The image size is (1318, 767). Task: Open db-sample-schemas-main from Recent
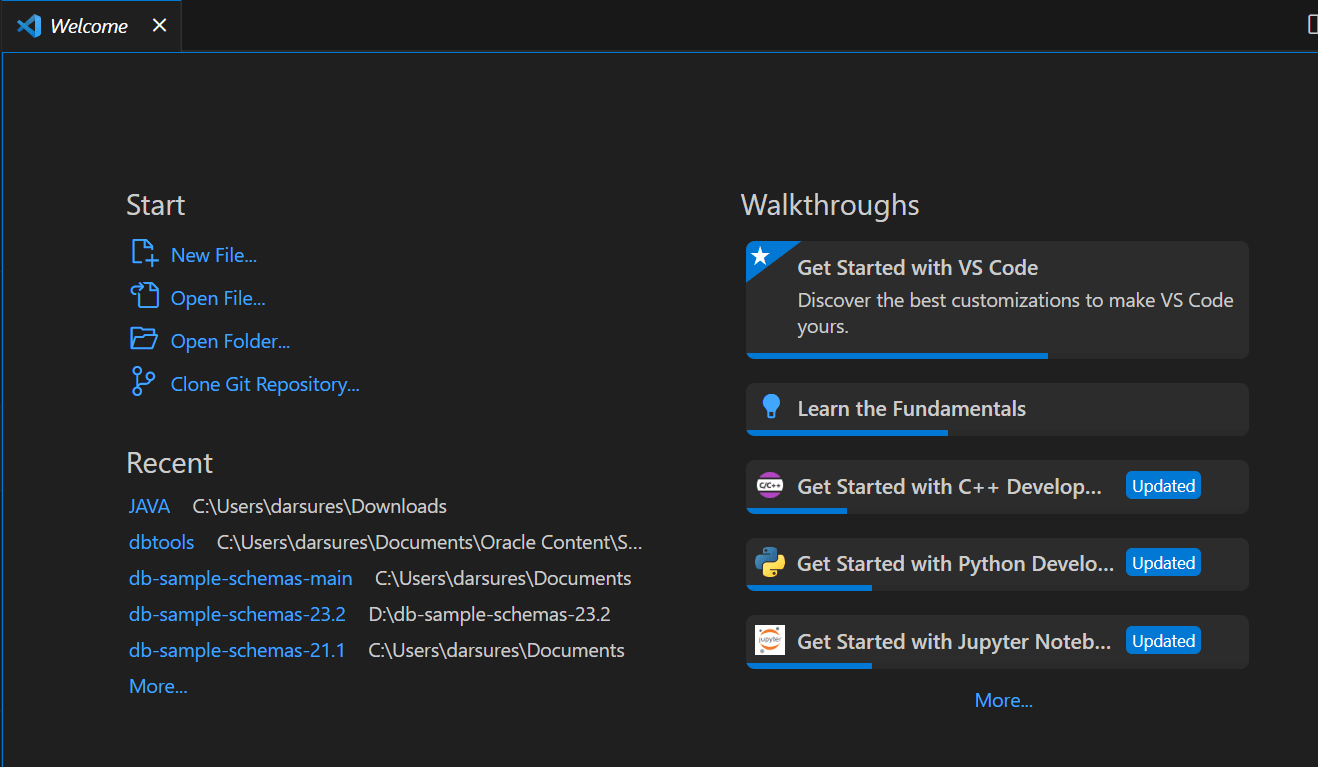pyautogui.click(x=240, y=577)
